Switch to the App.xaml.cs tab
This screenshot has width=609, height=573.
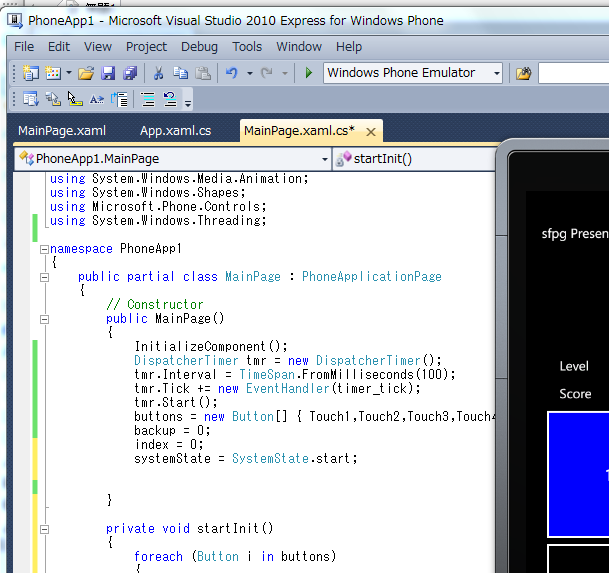click(175, 130)
